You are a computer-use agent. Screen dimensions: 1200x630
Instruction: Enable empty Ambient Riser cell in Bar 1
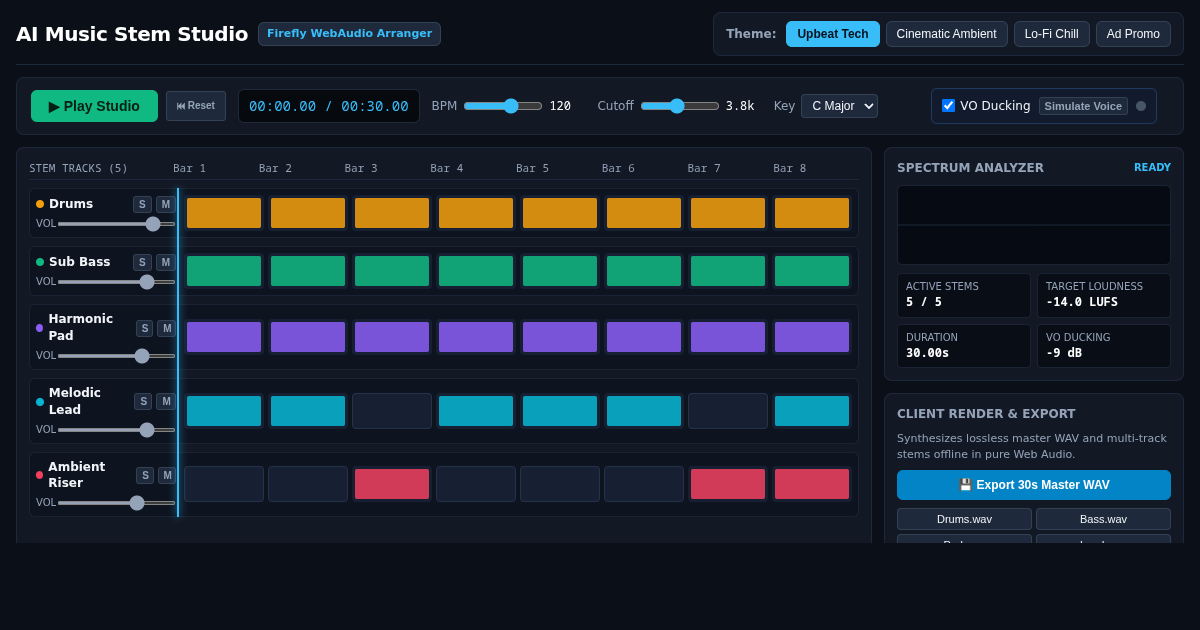224,484
